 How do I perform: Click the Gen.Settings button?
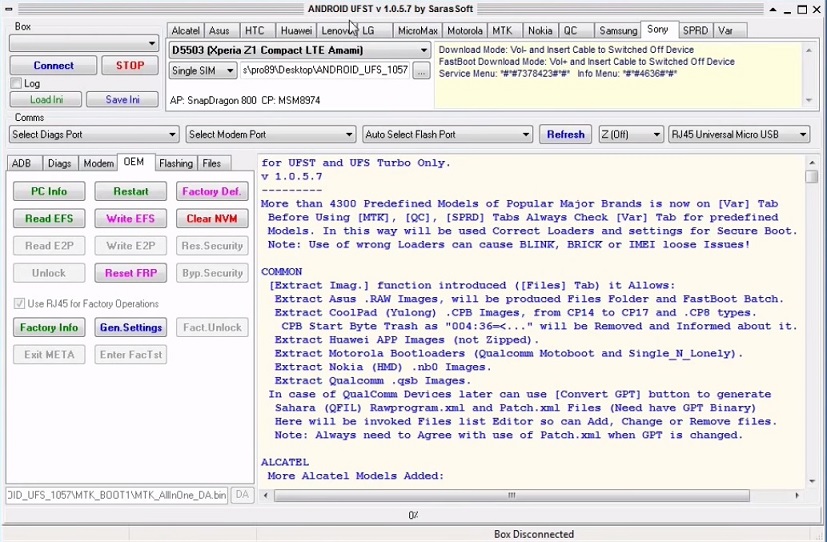(x=131, y=327)
